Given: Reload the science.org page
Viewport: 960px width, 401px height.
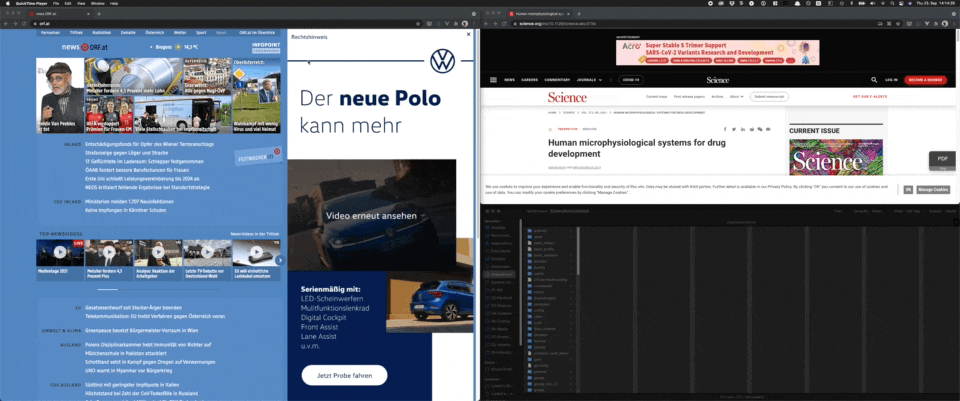Looking at the screenshot, I should coord(505,23).
